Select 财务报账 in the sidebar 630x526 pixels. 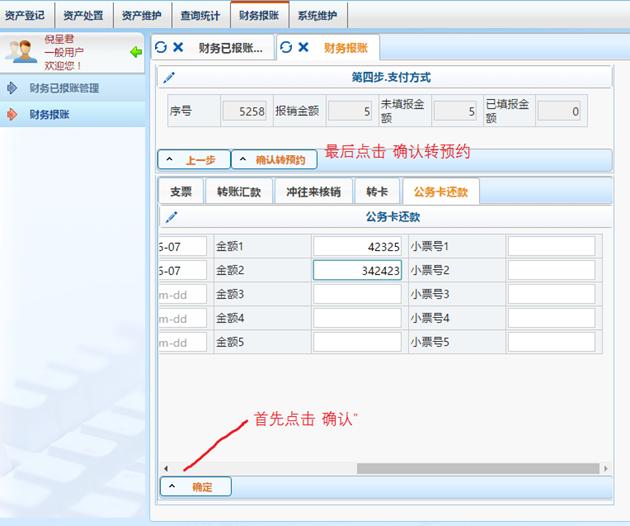pos(50,115)
